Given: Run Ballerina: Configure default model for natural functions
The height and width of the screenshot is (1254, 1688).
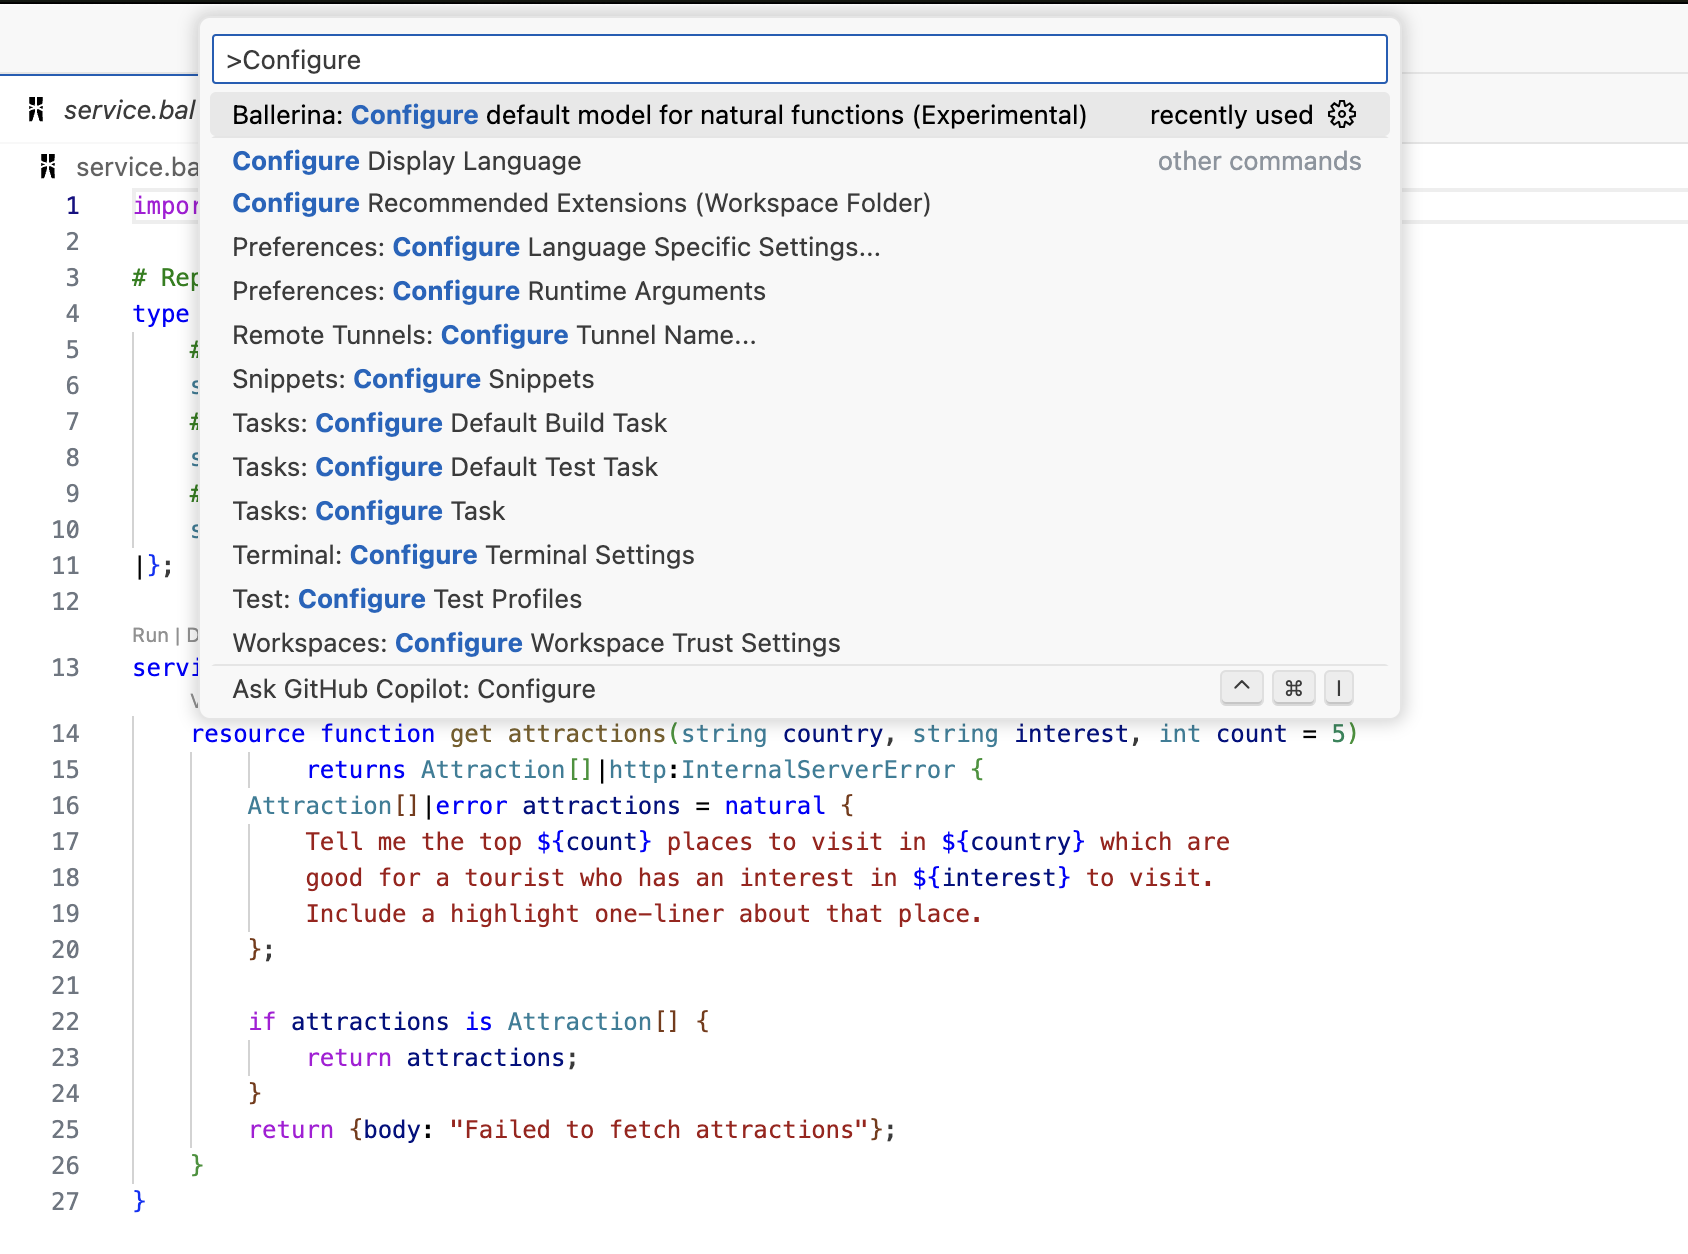Looking at the screenshot, I should 799,115.
